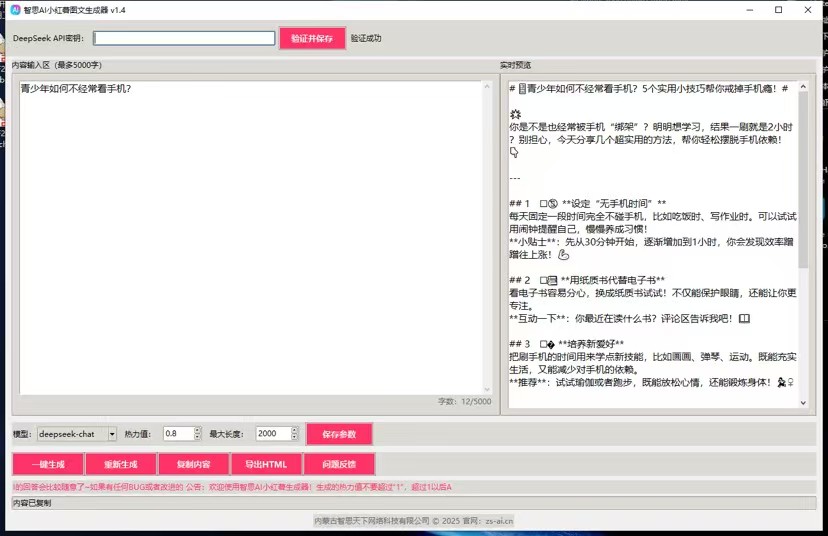This screenshot has height=536, width=828.
Task: Click the 复制内容 button
Action: point(194,464)
